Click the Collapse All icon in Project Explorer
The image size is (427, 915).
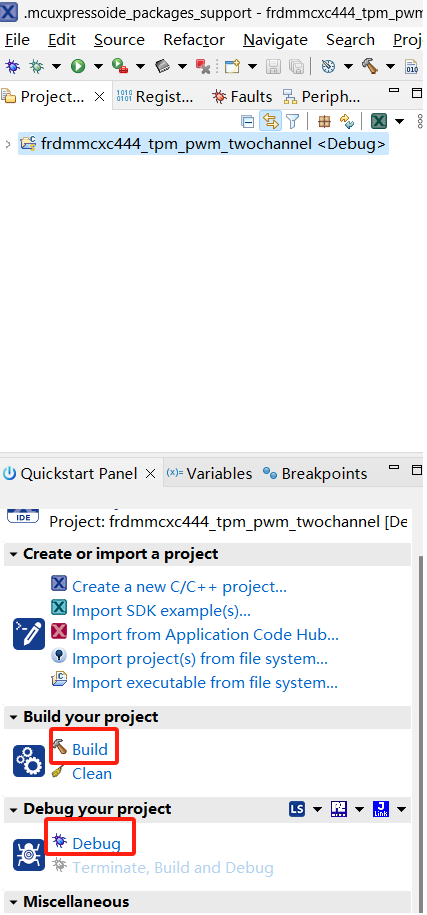tap(248, 121)
